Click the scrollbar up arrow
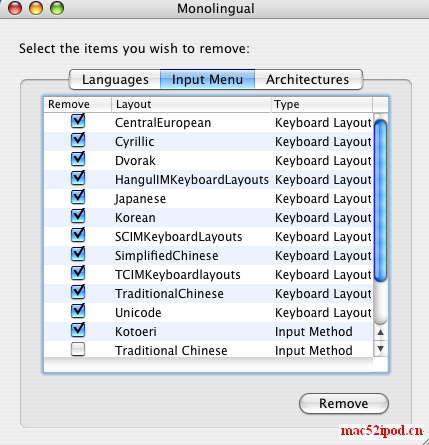 (380, 332)
